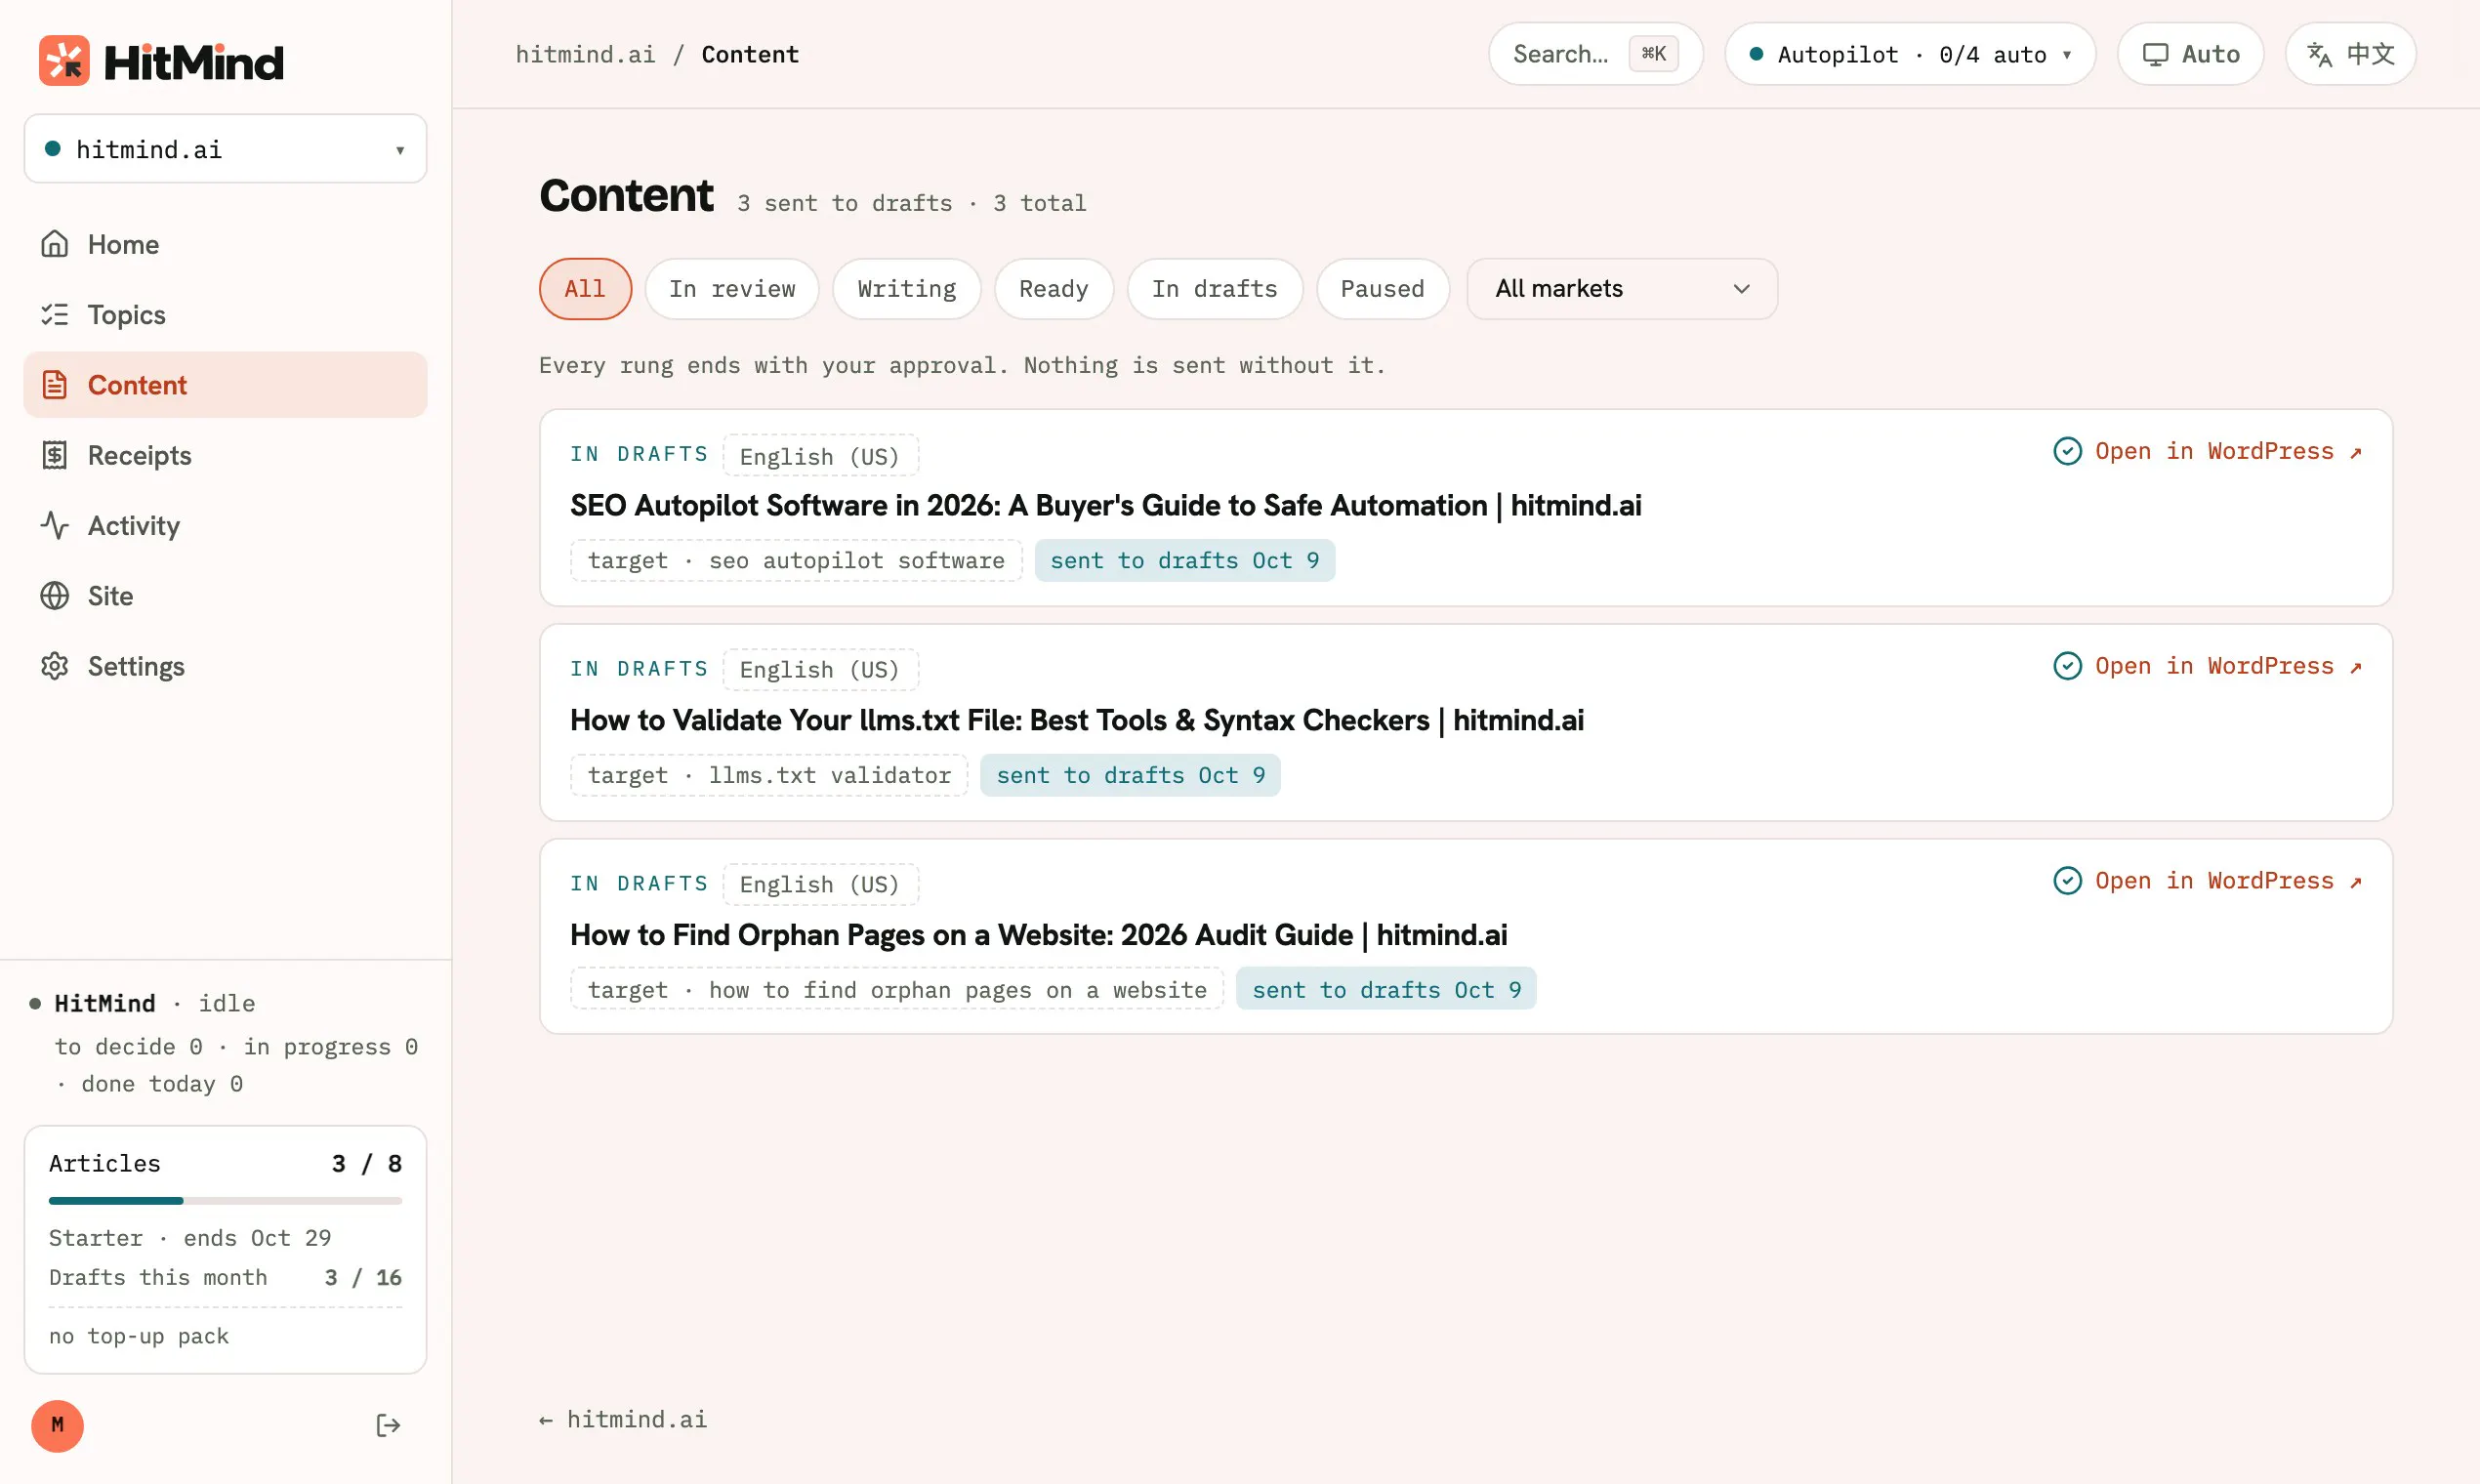This screenshot has width=2480, height=1484.
Task: Filter content by Ready
Action: (1053, 289)
